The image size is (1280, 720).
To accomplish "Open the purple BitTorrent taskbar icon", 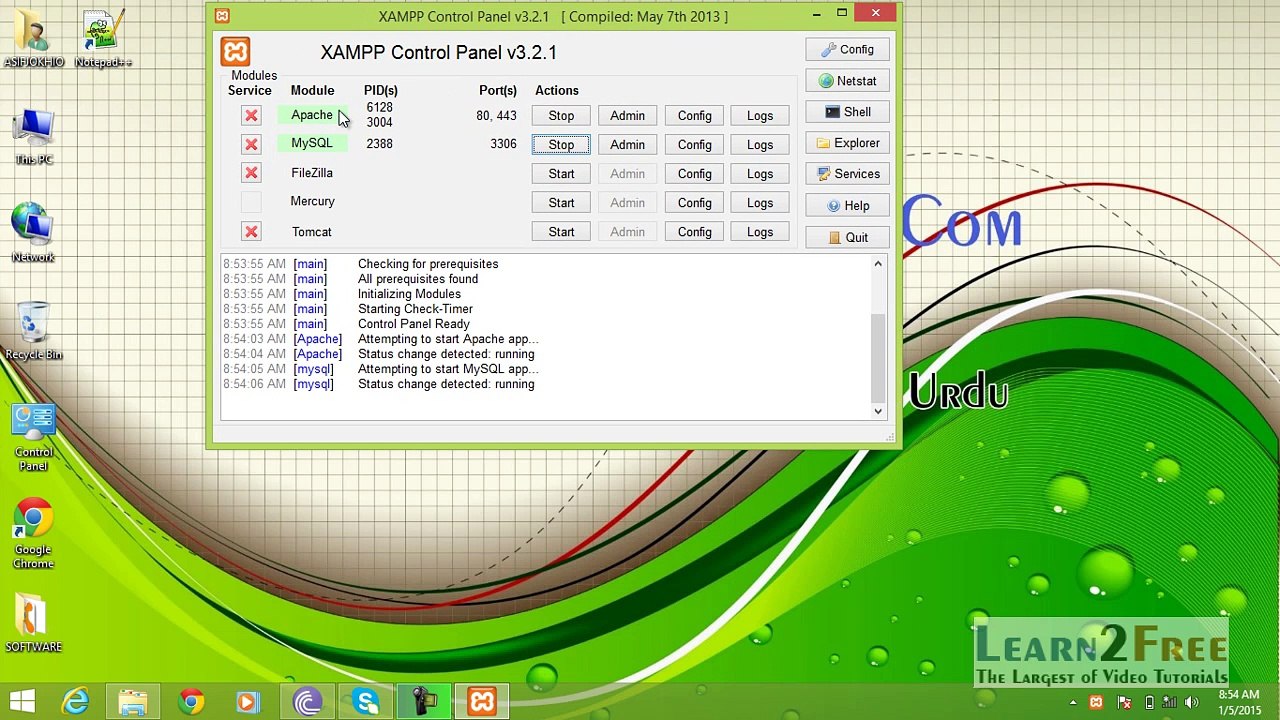I will [307, 702].
